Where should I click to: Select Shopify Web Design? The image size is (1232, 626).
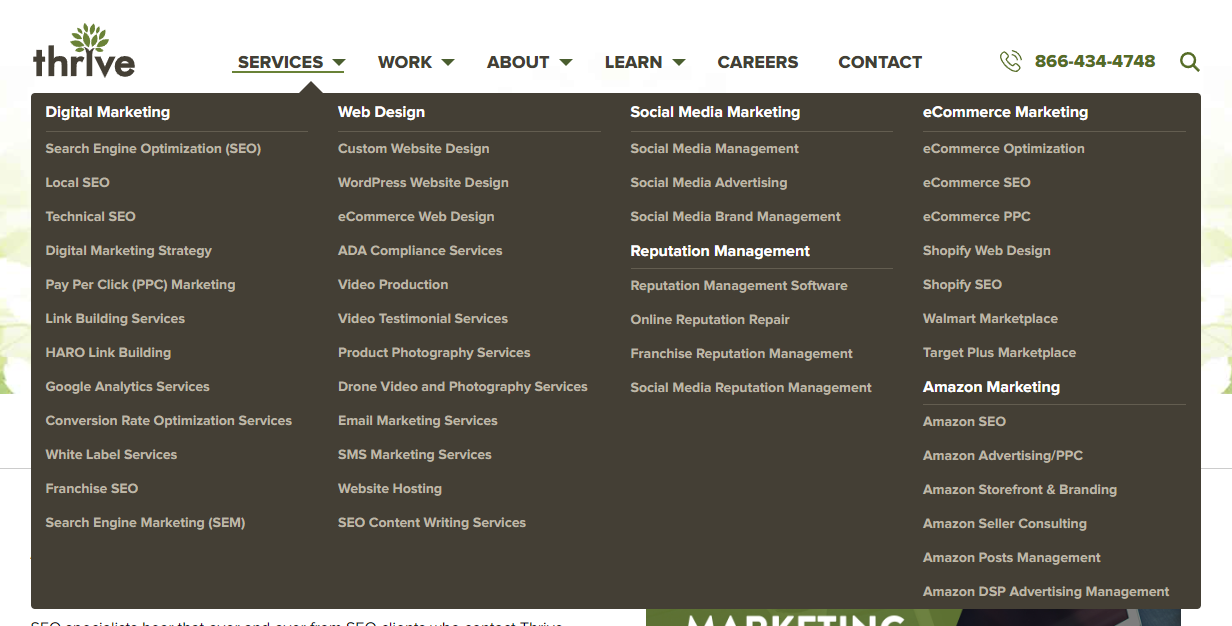[986, 251]
